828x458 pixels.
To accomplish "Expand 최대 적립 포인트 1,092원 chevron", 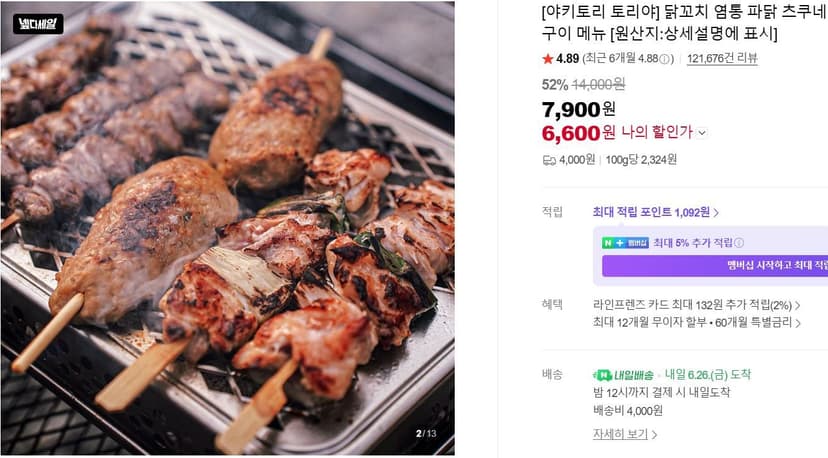I will [x=716, y=213].
